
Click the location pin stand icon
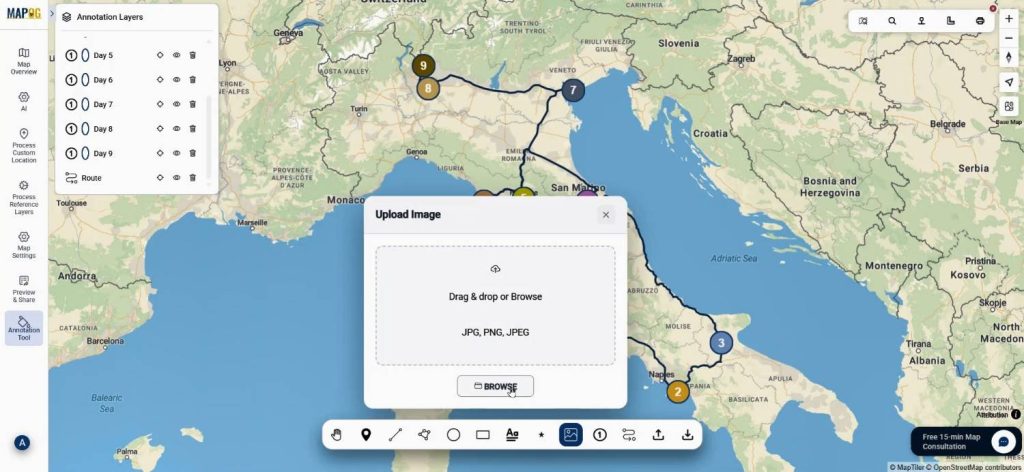coord(921,21)
